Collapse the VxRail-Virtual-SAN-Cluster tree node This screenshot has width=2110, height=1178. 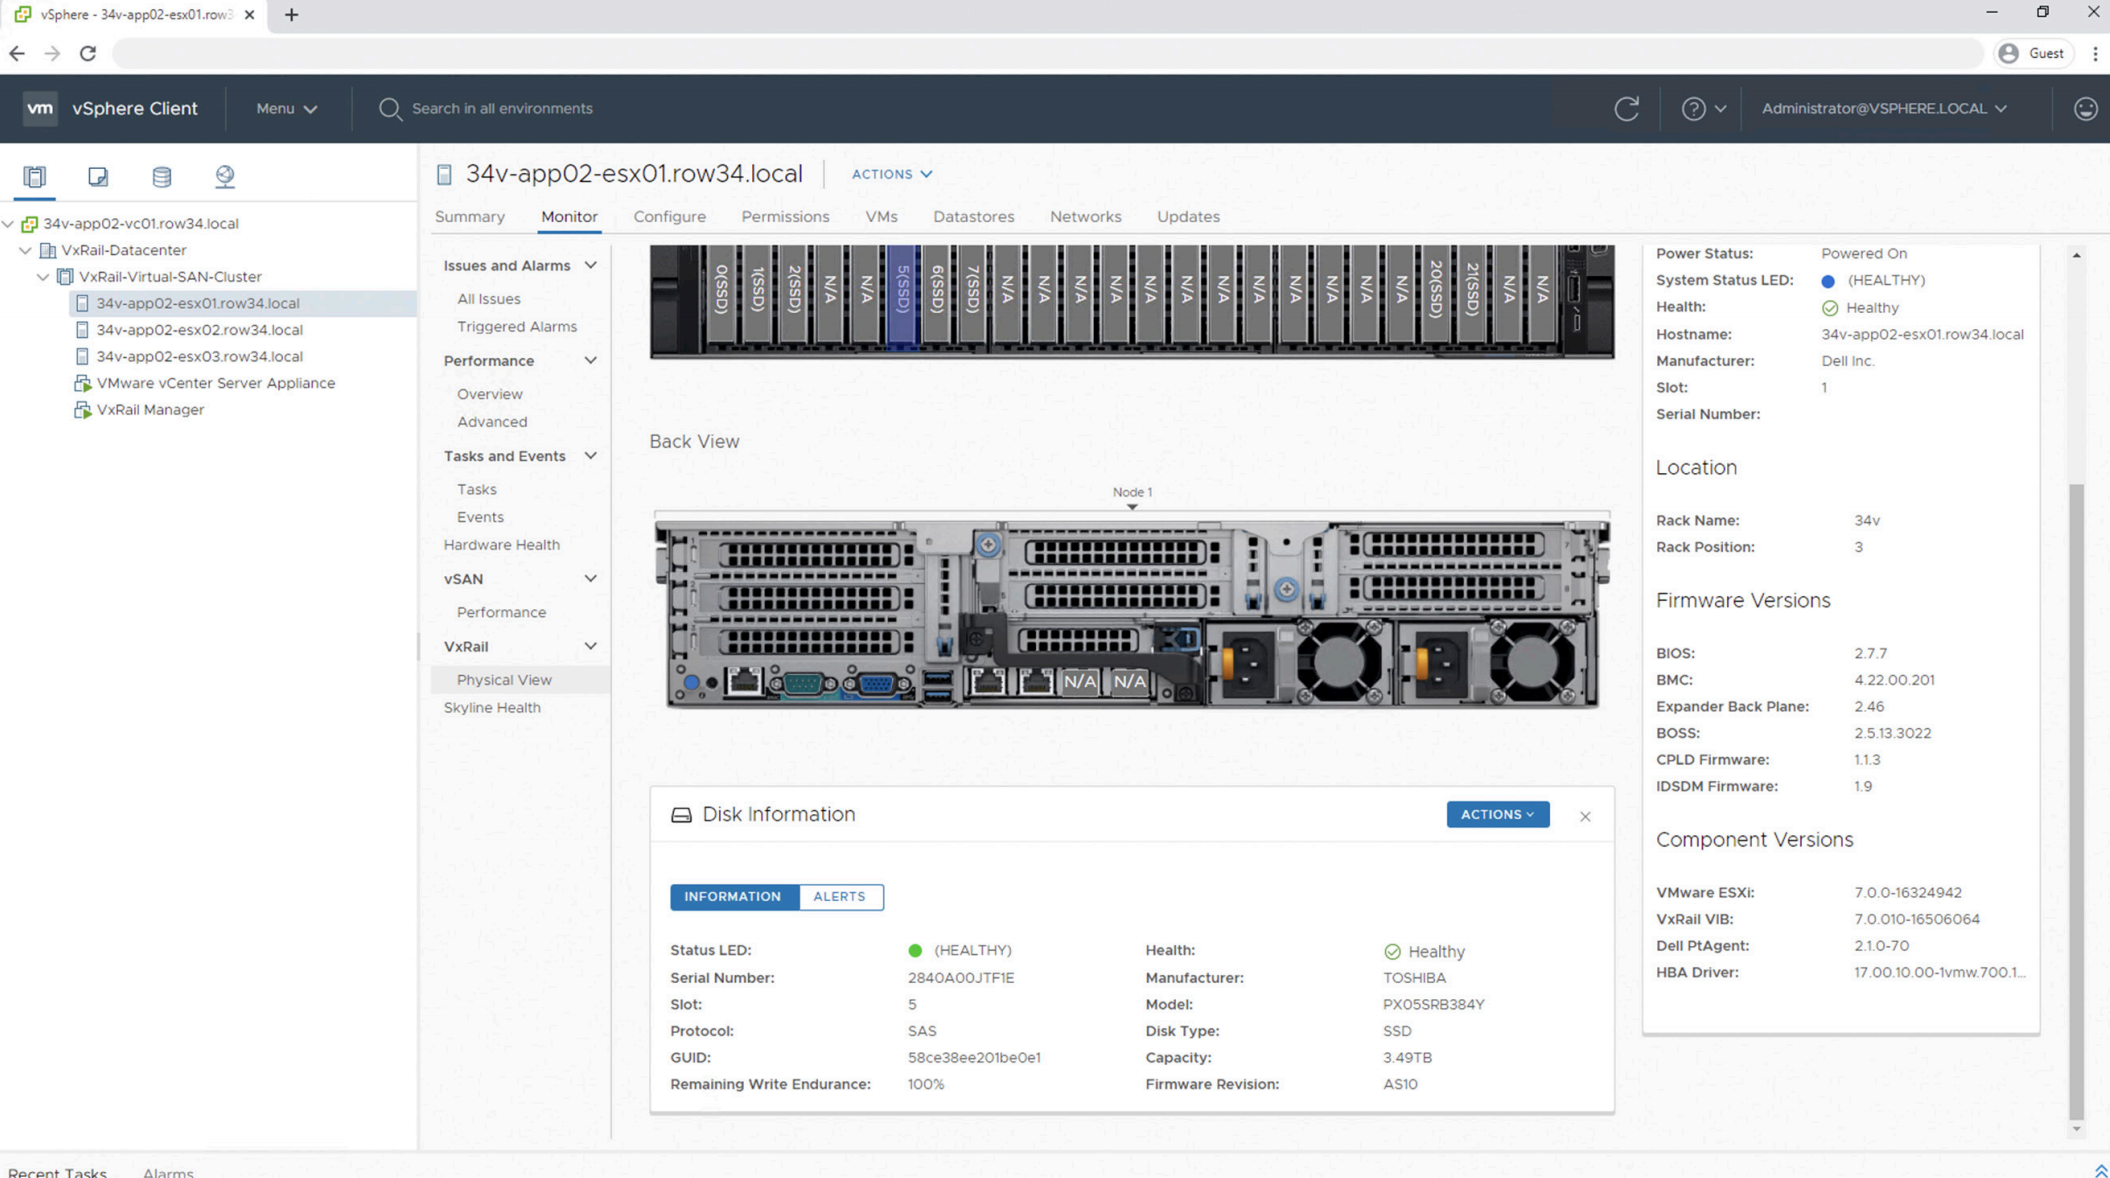43,277
